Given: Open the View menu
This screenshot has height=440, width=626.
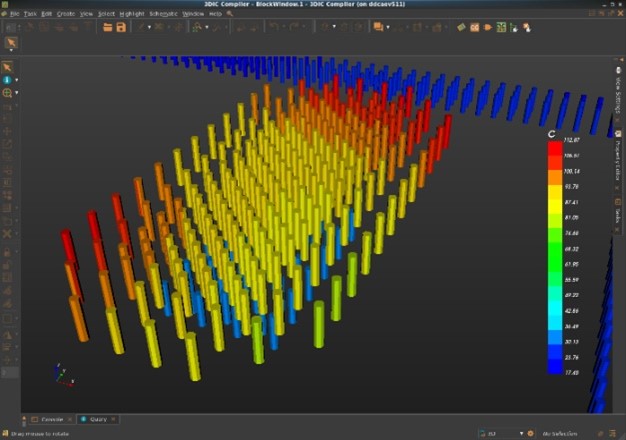Looking at the screenshot, I should coord(86,14).
